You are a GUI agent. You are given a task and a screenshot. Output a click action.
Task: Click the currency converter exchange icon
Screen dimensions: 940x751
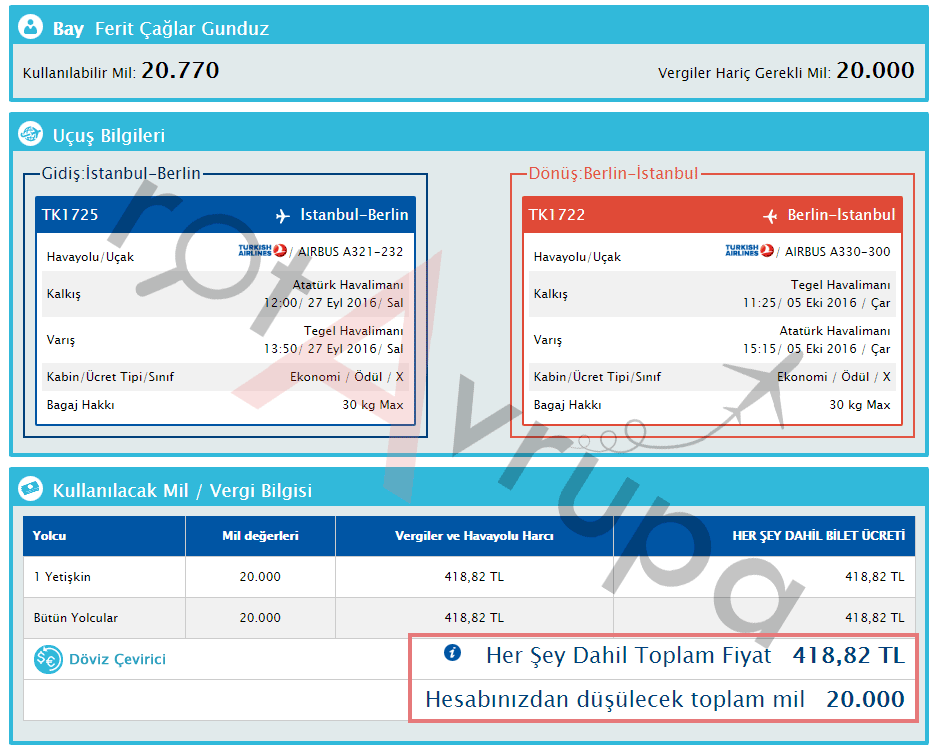coord(48,659)
